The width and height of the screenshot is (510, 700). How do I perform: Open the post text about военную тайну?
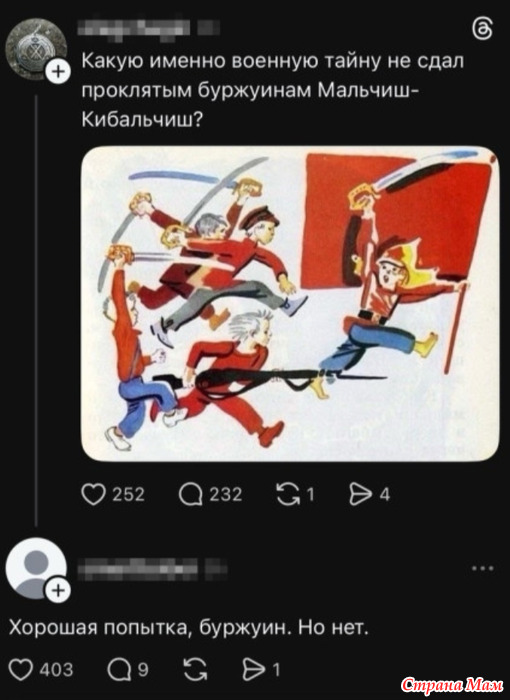[272, 90]
